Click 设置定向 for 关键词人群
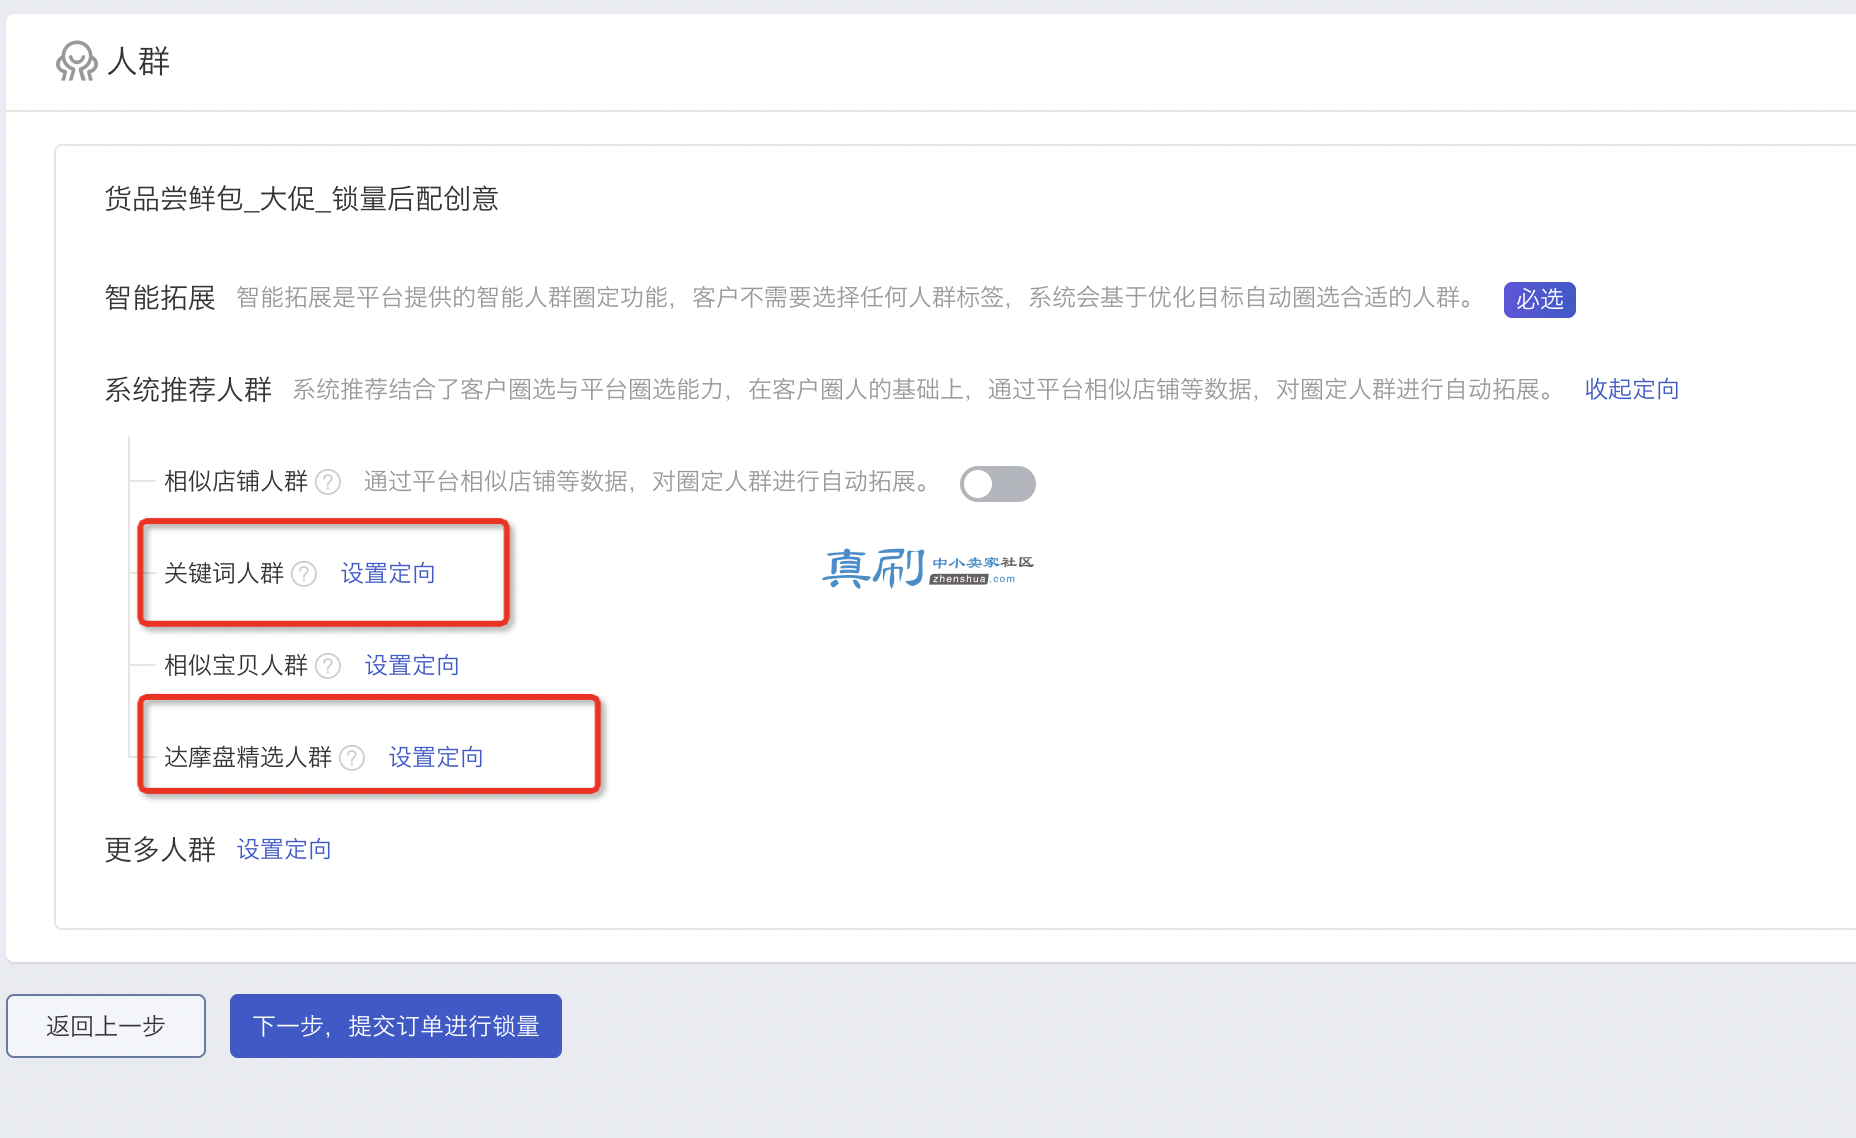 pos(388,573)
